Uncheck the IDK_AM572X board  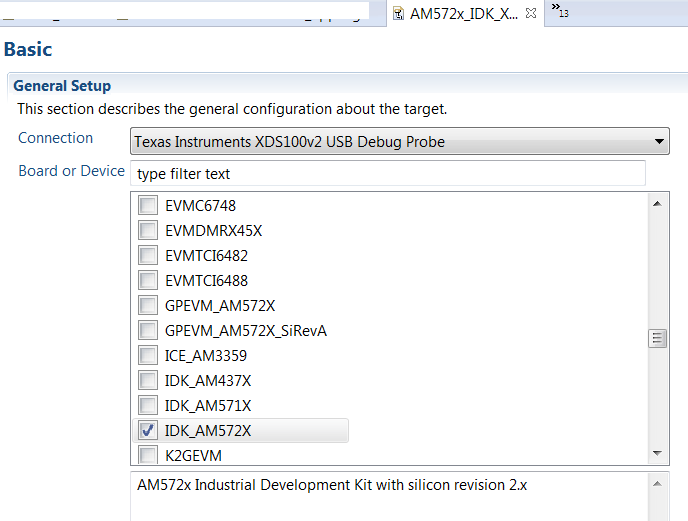point(147,431)
